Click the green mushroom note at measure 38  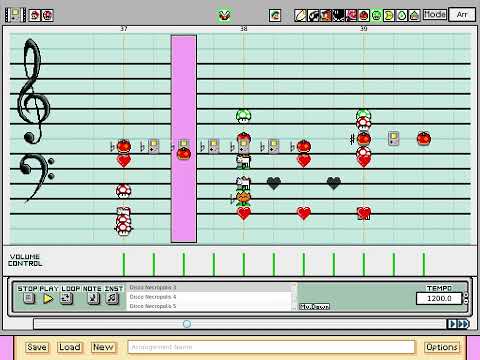244,116
